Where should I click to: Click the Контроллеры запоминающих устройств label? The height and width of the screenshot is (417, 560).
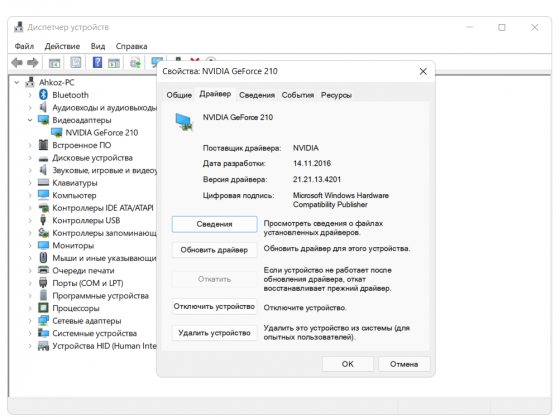click(104, 233)
